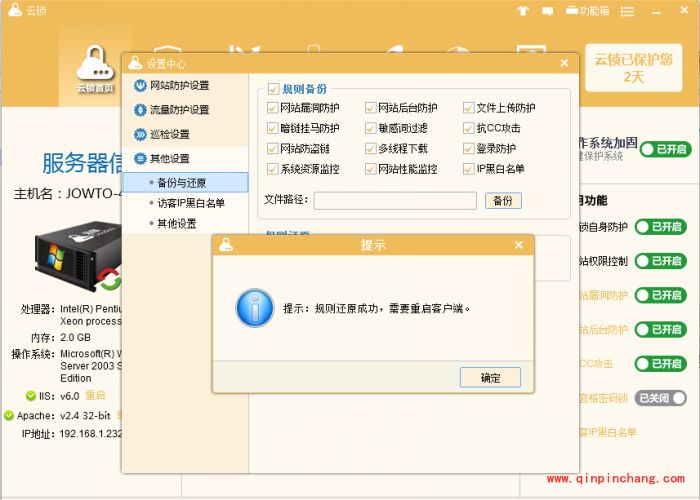Uncheck 网站漏洞防护 checkbox
This screenshot has width=700, height=500.
272,108
